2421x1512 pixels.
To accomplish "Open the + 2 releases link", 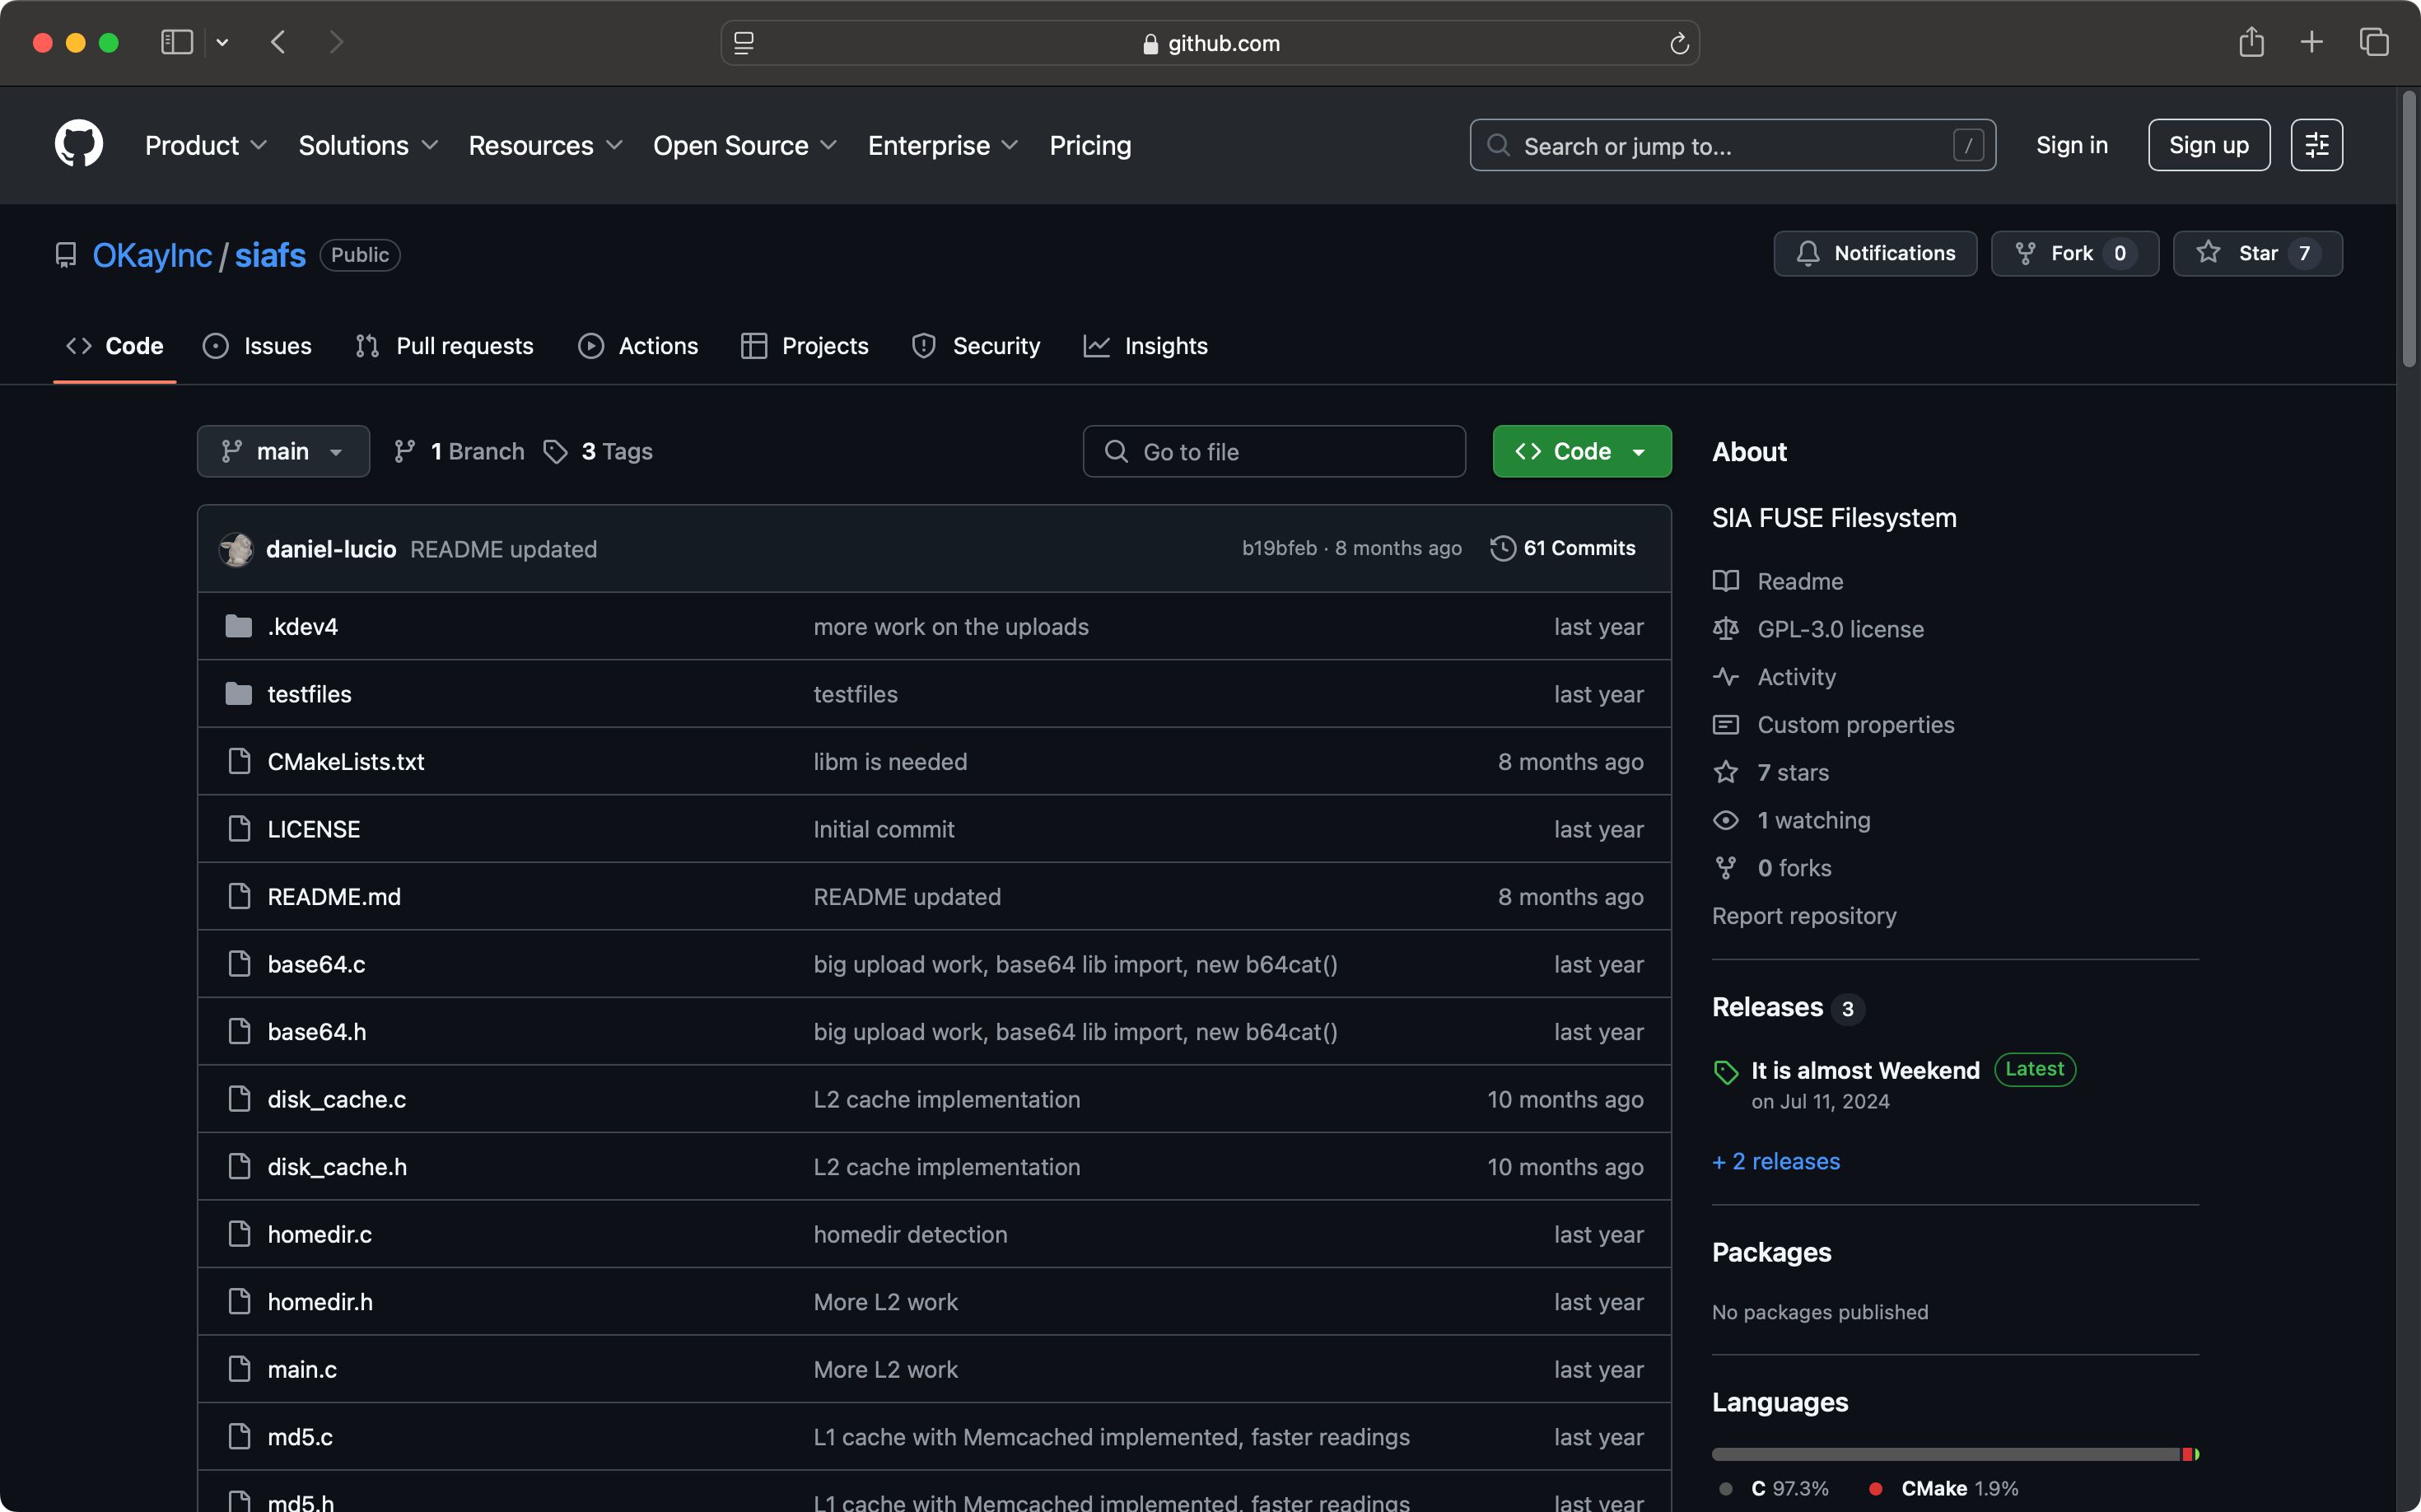I will point(1775,1161).
